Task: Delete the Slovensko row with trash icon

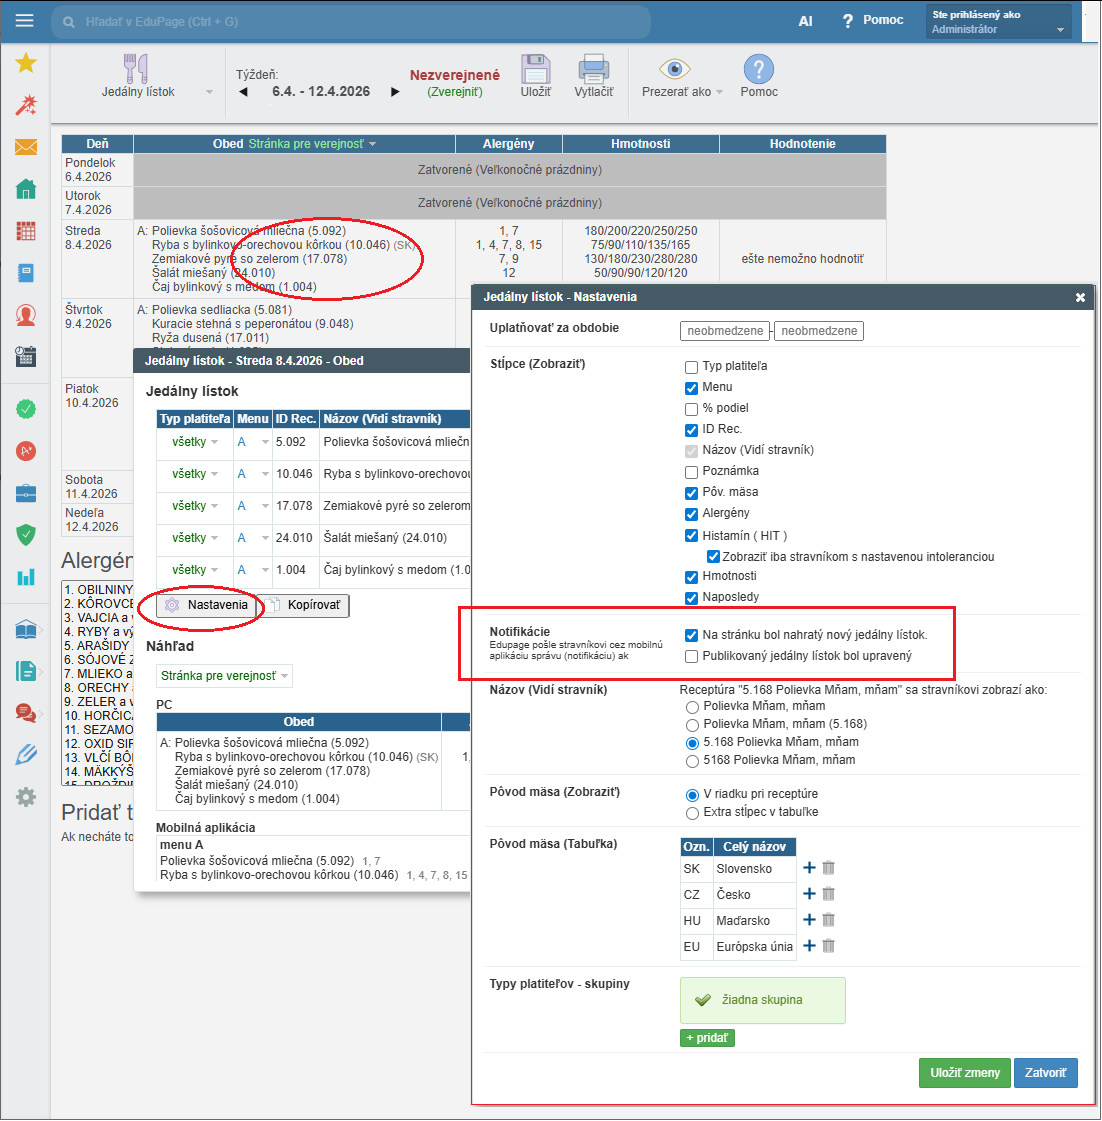Action: coord(829,868)
